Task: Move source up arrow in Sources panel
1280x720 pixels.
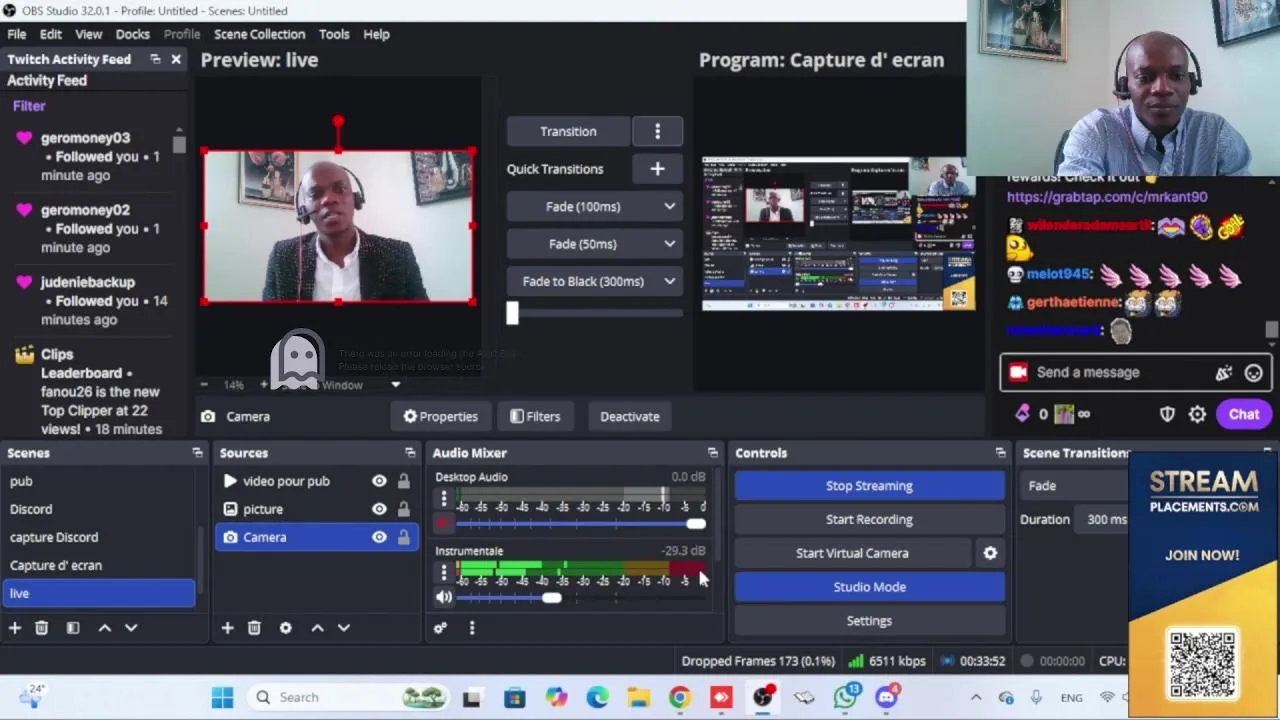Action: coord(317,628)
